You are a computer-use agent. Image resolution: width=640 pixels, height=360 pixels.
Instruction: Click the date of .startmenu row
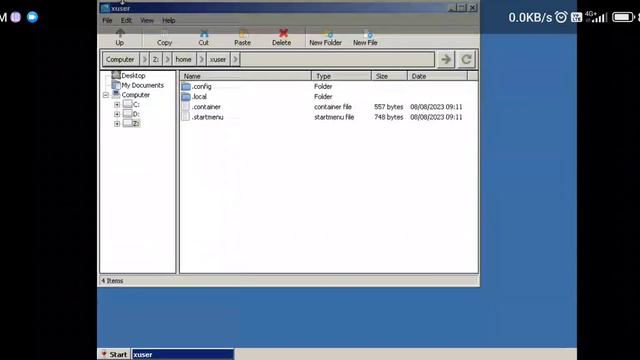pos(436,117)
